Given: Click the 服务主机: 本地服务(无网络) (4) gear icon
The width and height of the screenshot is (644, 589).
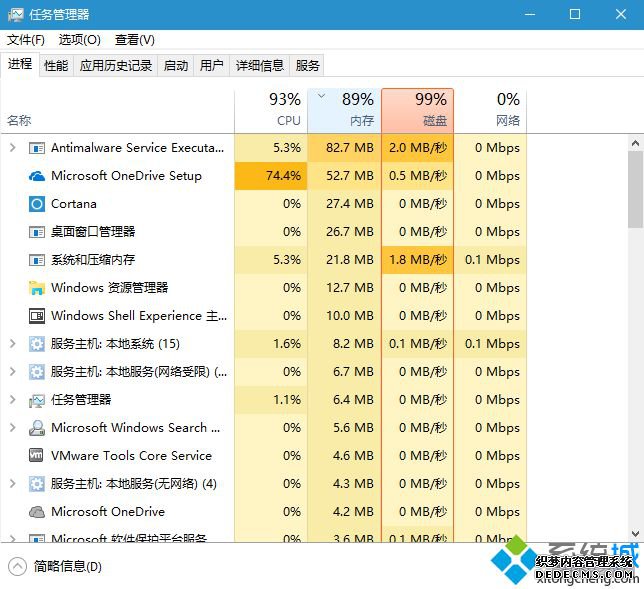Looking at the screenshot, I should (x=37, y=484).
